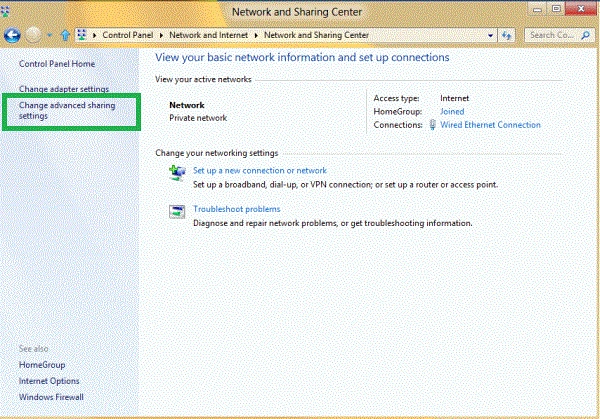600x419 pixels.
Task: Open Change adapter settings
Action: pos(64,89)
